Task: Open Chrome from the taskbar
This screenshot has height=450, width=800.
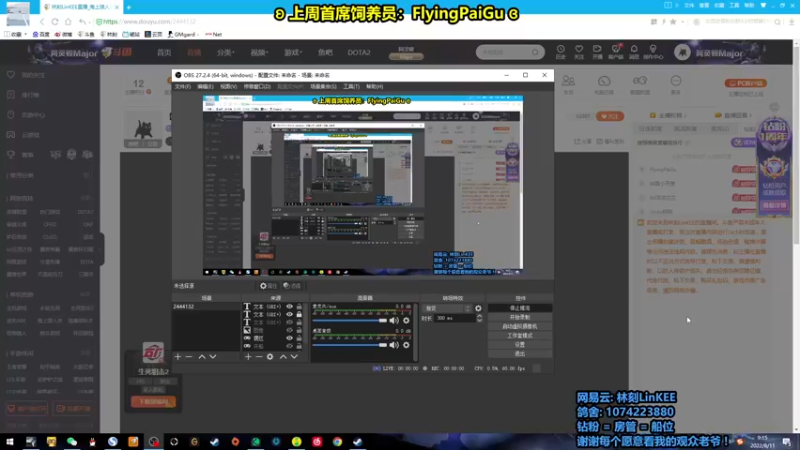Action: pyautogui.click(x=337, y=442)
